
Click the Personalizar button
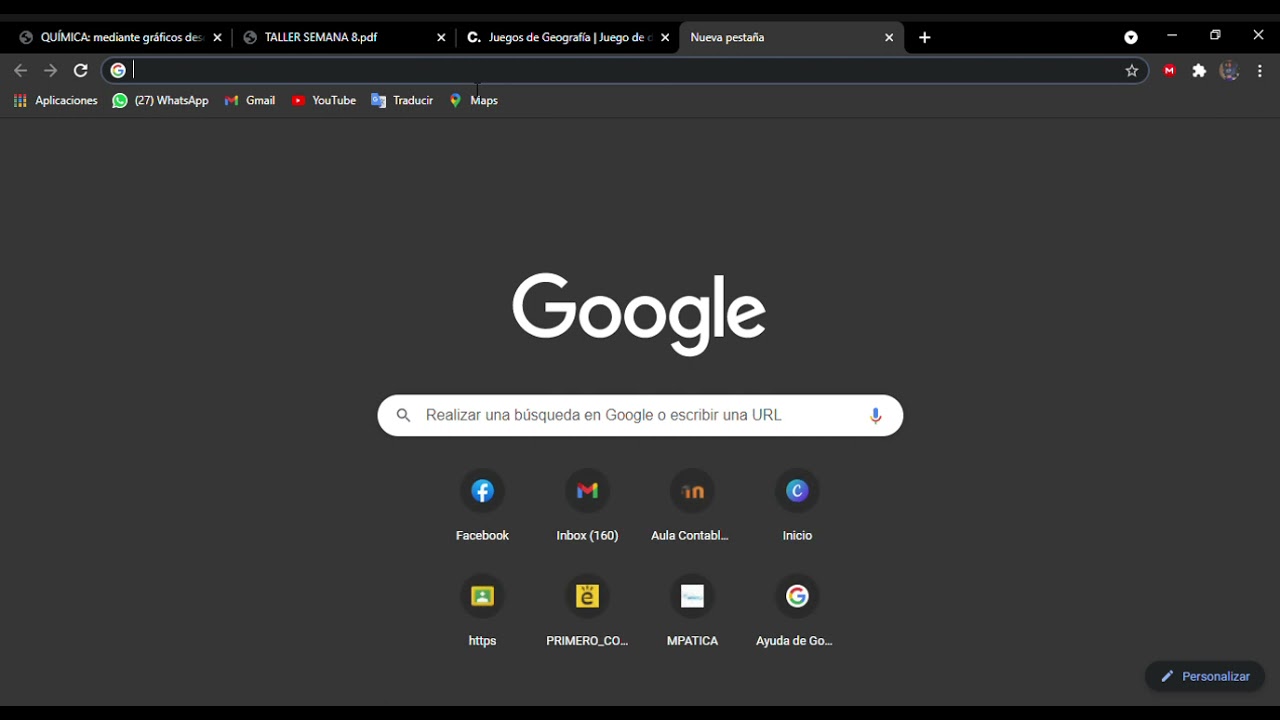click(1205, 676)
